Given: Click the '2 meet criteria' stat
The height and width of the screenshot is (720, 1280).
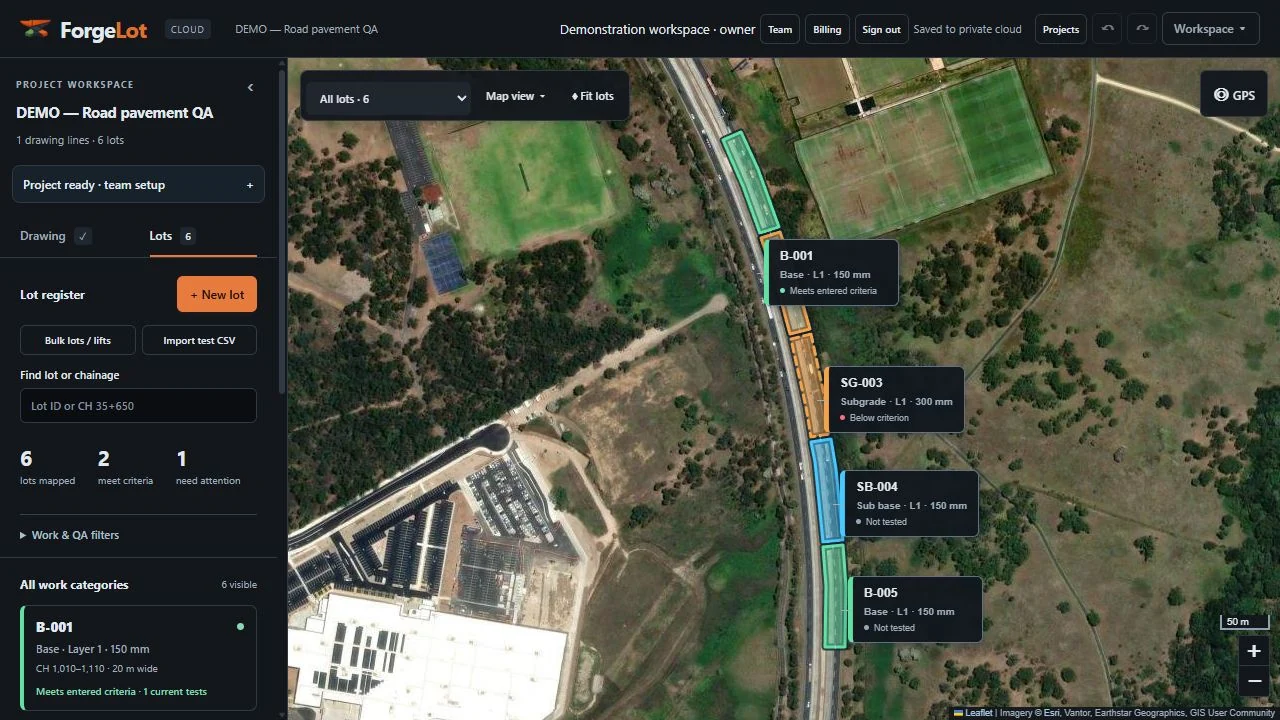Looking at the screenshot, I should pos(125,469).
